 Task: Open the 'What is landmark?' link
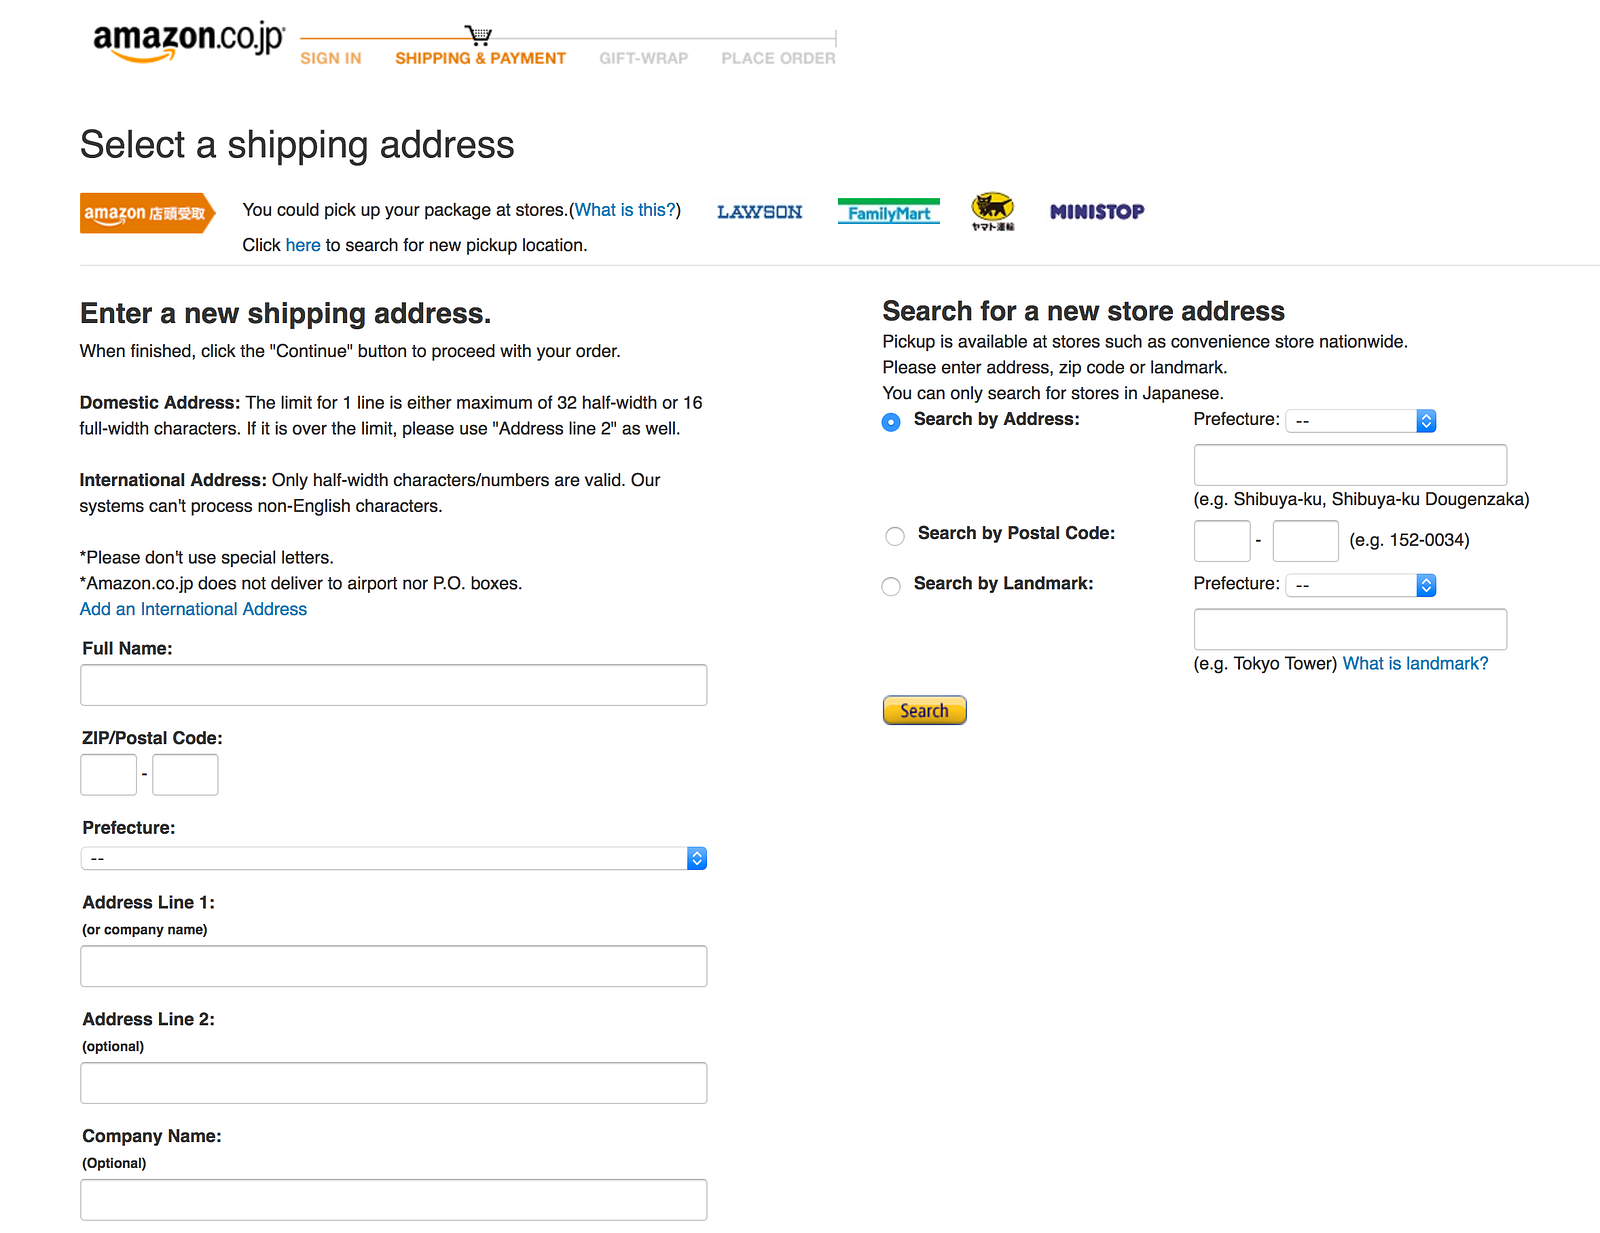(1415, 663)
